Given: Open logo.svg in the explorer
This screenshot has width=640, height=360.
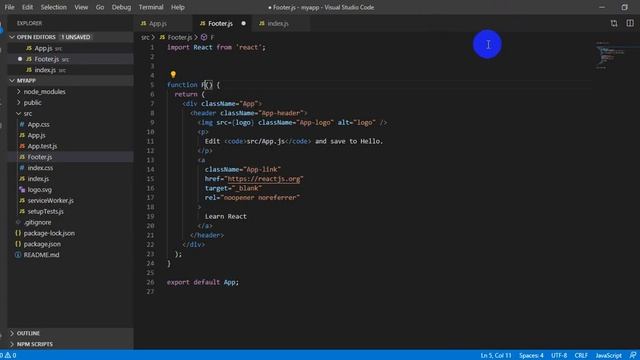Looking at the screenshot, I should pos(70,190).
